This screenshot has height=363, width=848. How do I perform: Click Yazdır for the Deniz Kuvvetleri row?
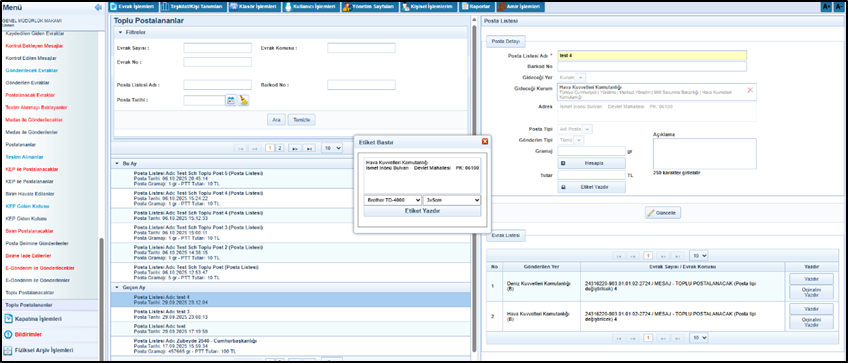click(x=811, y=279)
